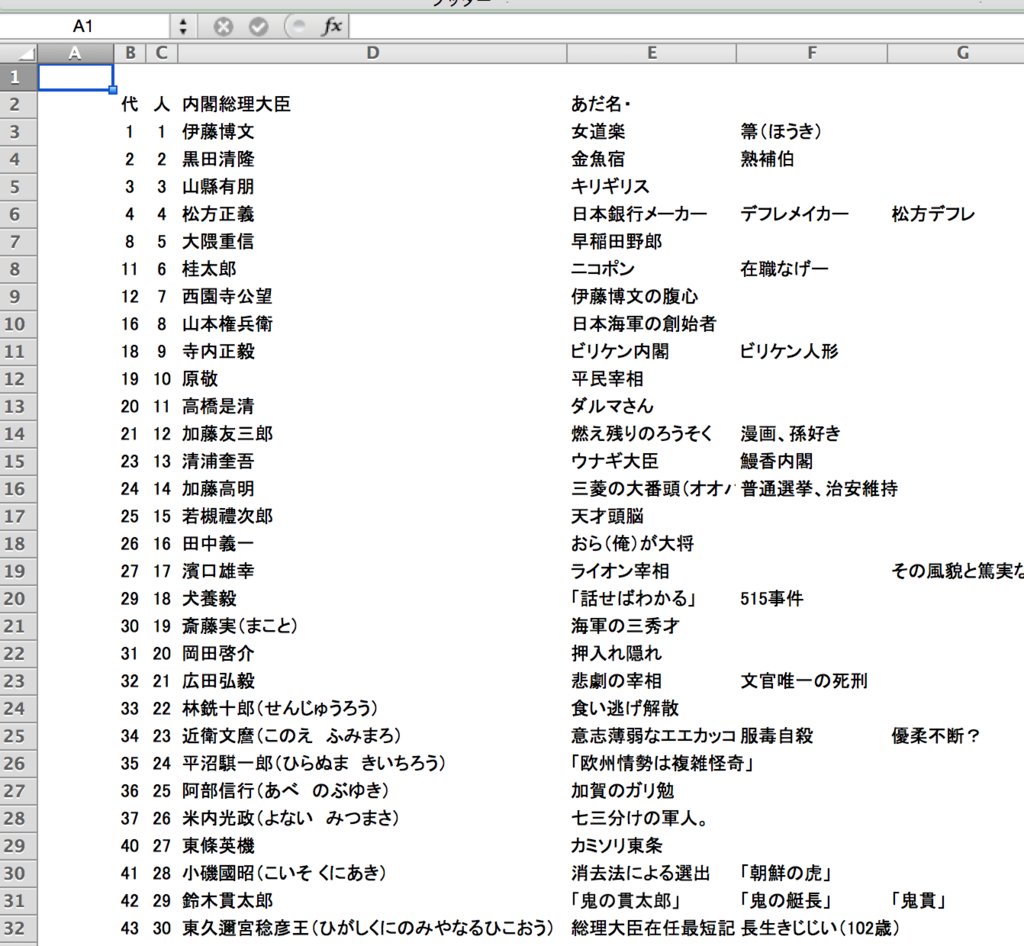Select row 1 header
The width and height of the screenshot is (1024, 946).
(x=18, y=77)
